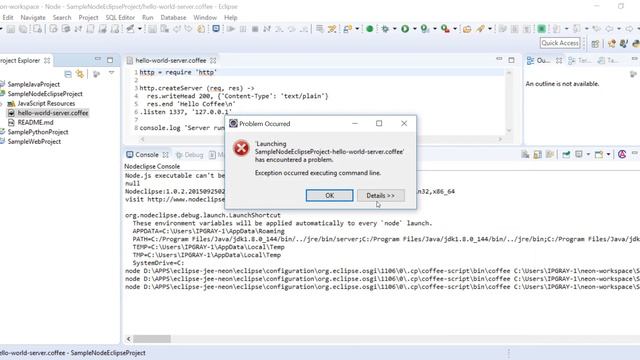Screen dimensions: 640x360
Task: Click the green circle toolbar icon
Action: (370, 29)
